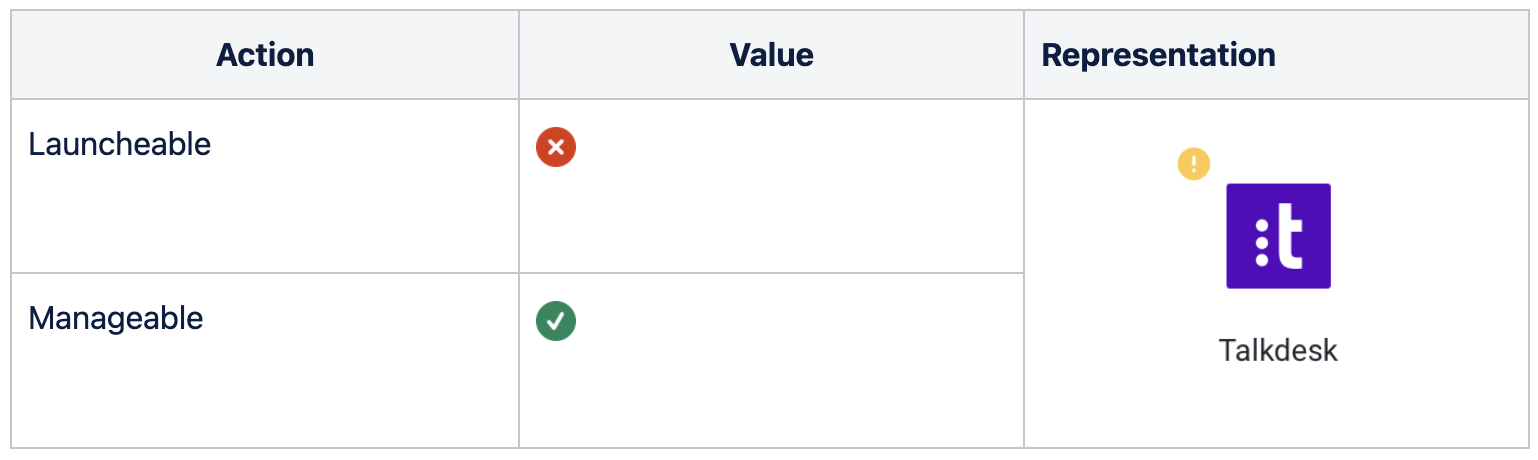Click the yellow exclamation warning badge

coord(1193,163)
